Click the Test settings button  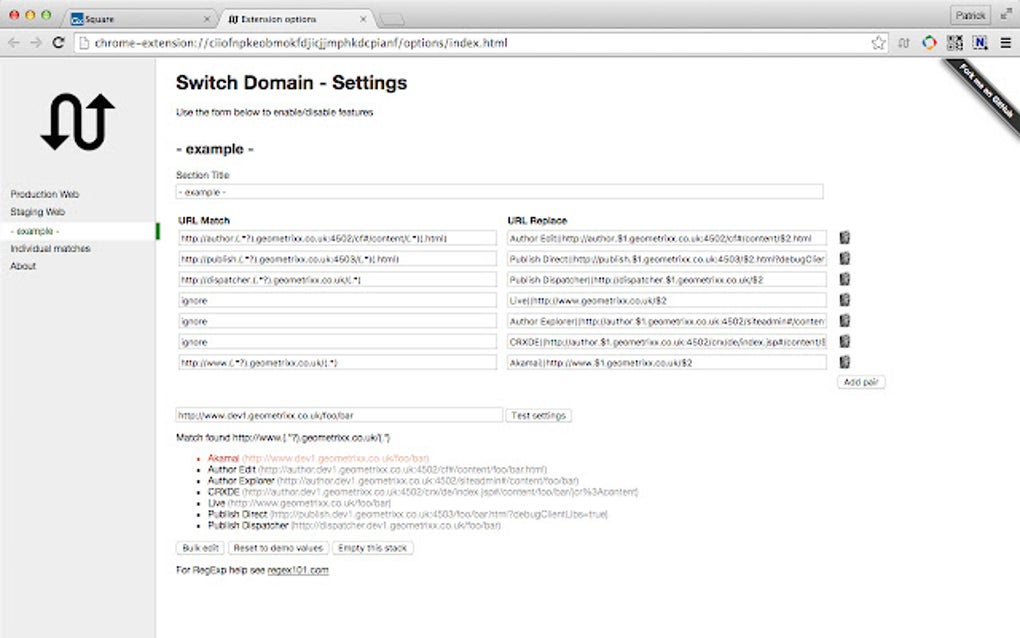pos(538,415)
